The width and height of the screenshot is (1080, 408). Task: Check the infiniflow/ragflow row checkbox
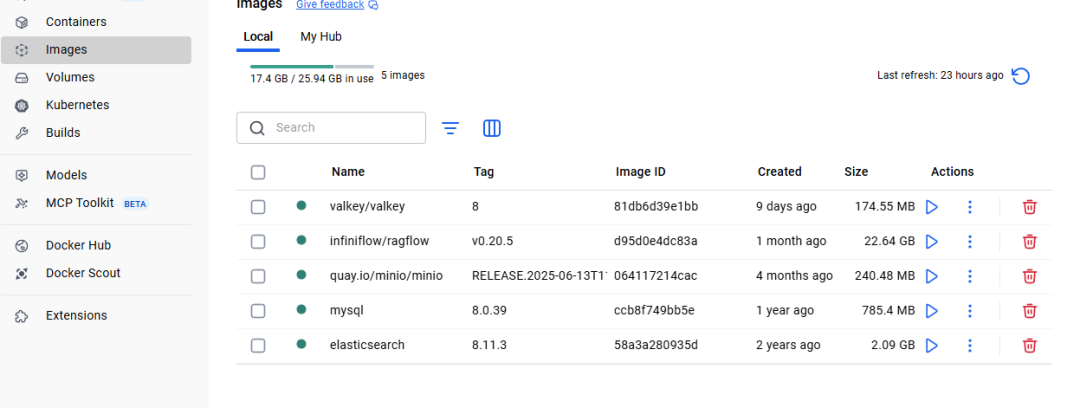pyautogui.click(x=258, y=241)
